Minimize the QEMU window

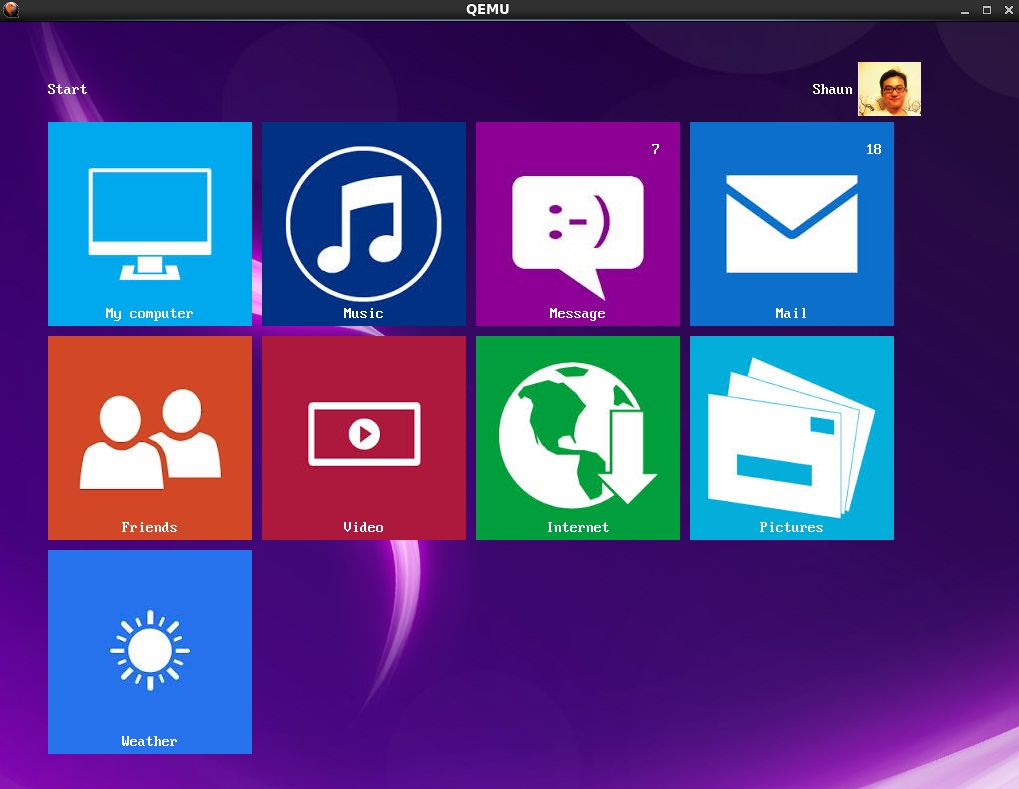click(965, 10)
